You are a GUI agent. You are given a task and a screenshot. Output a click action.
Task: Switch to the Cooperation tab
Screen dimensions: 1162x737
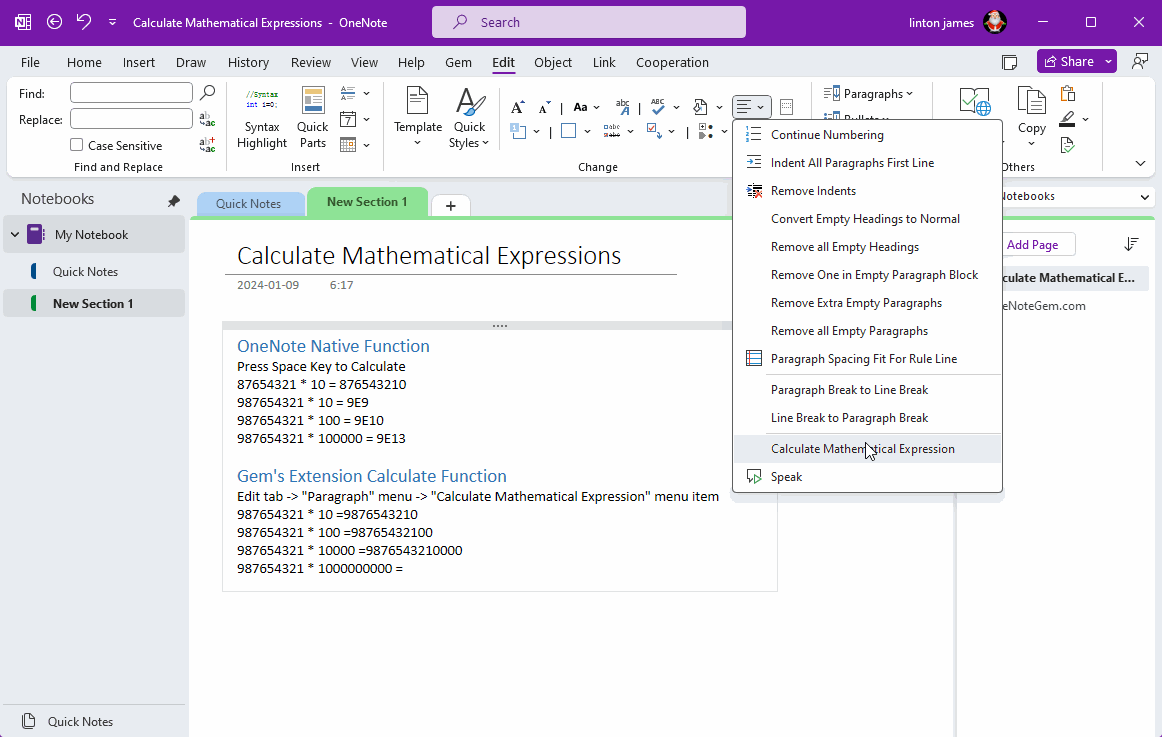coord(672,62)
